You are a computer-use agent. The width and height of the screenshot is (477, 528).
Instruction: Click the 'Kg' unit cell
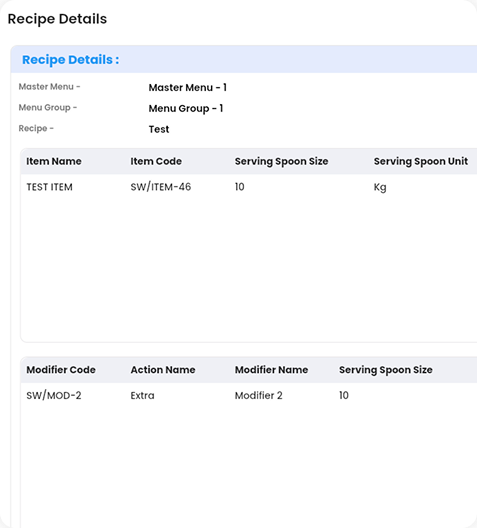coord(380,187)
